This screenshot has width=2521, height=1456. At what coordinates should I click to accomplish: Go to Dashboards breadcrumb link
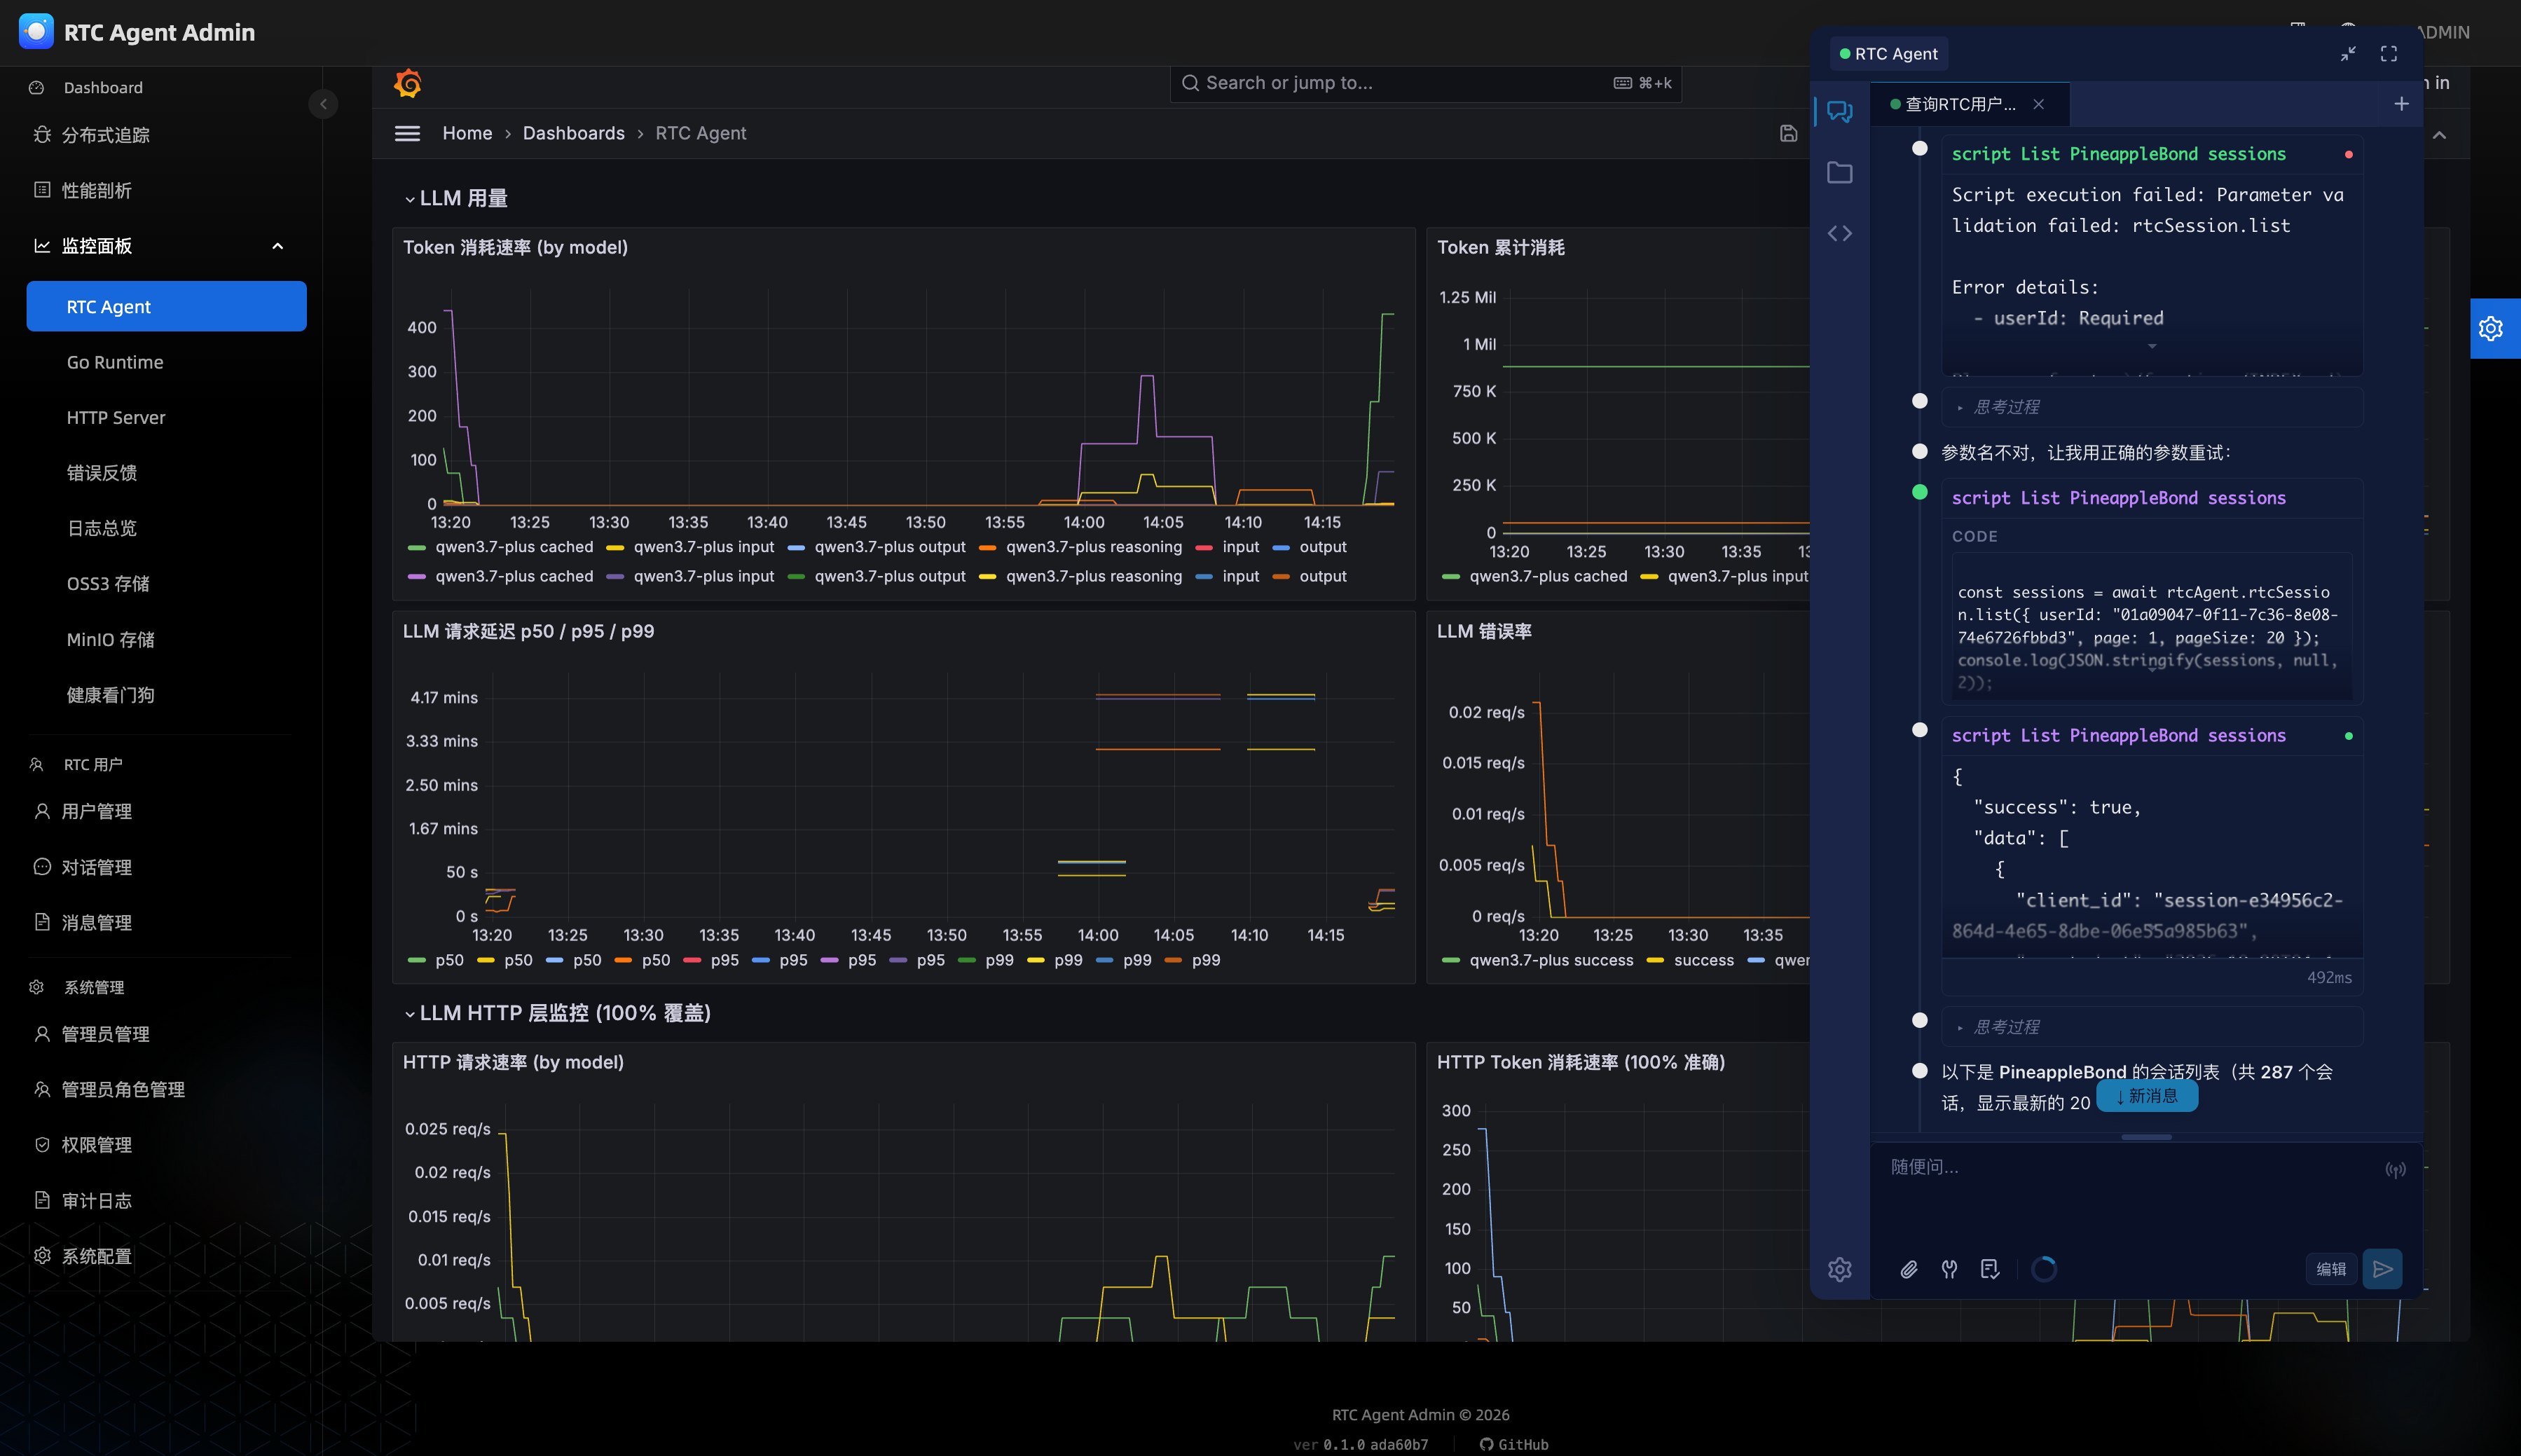(573, 133)
